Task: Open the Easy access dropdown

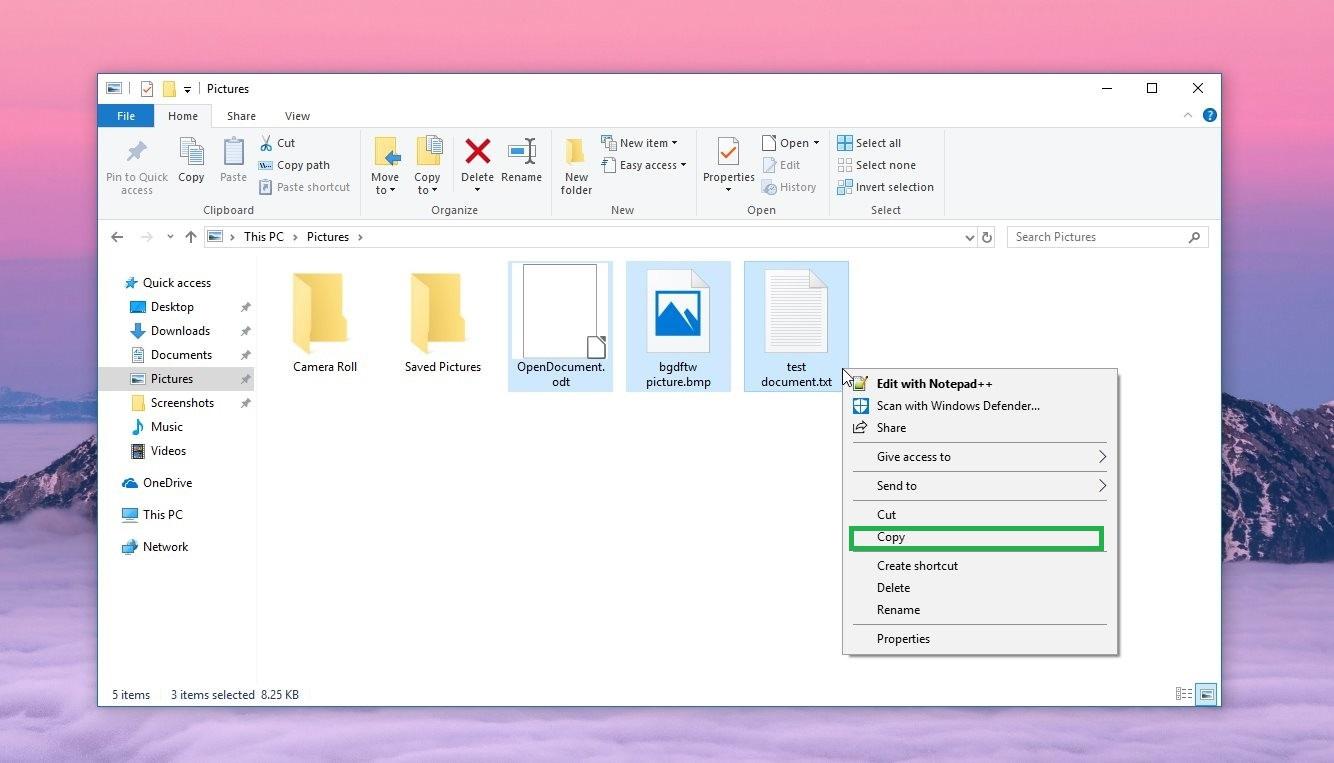Action: tap(644, 165)
